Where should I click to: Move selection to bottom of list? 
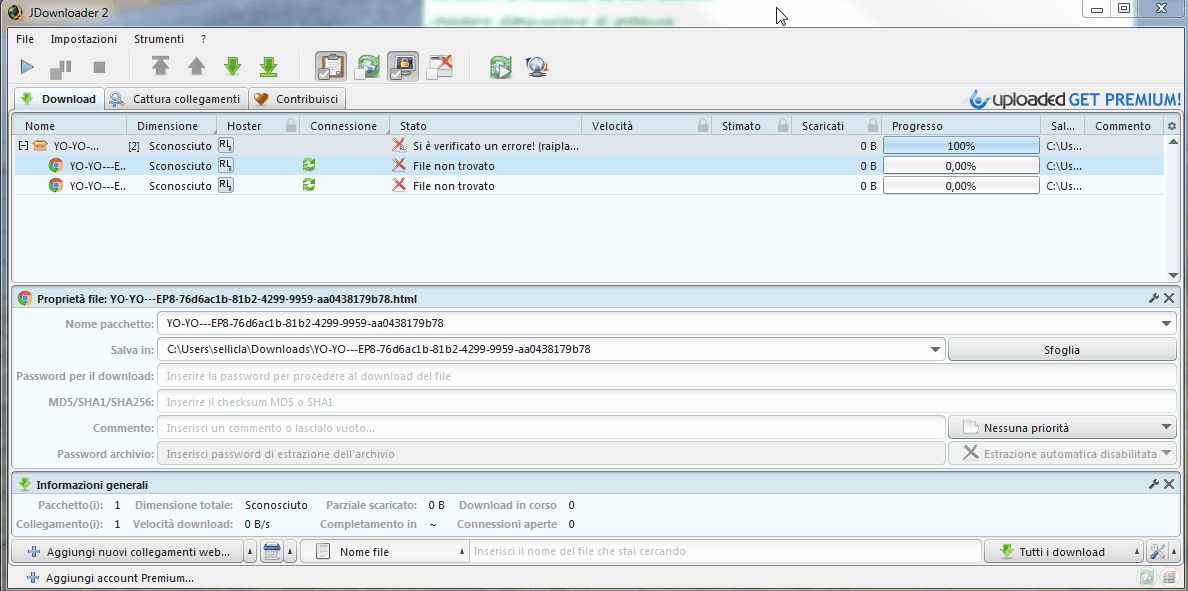268,67
